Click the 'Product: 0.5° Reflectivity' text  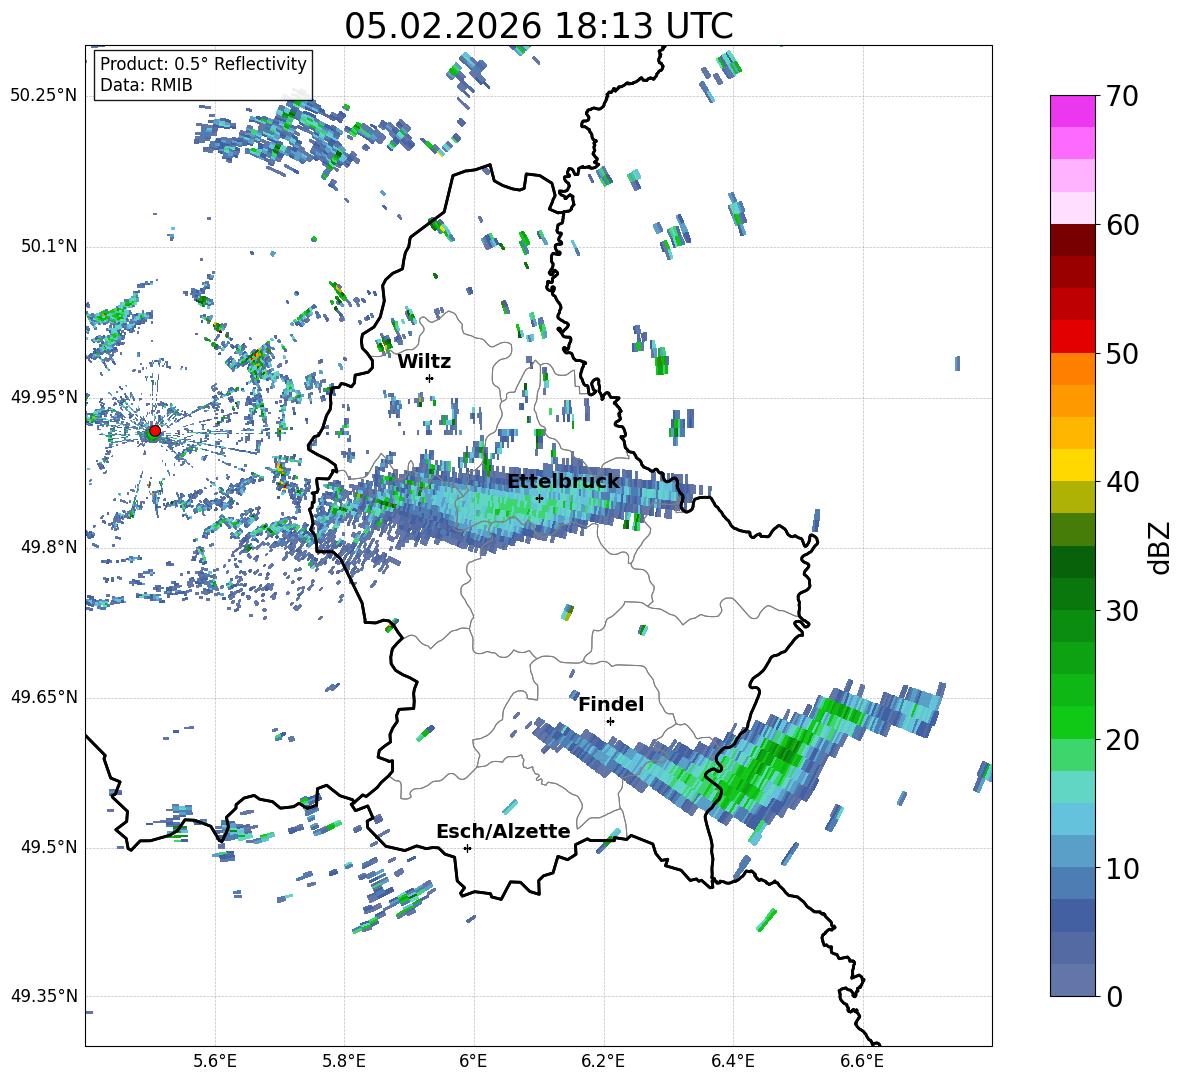(x=203, y=63)
